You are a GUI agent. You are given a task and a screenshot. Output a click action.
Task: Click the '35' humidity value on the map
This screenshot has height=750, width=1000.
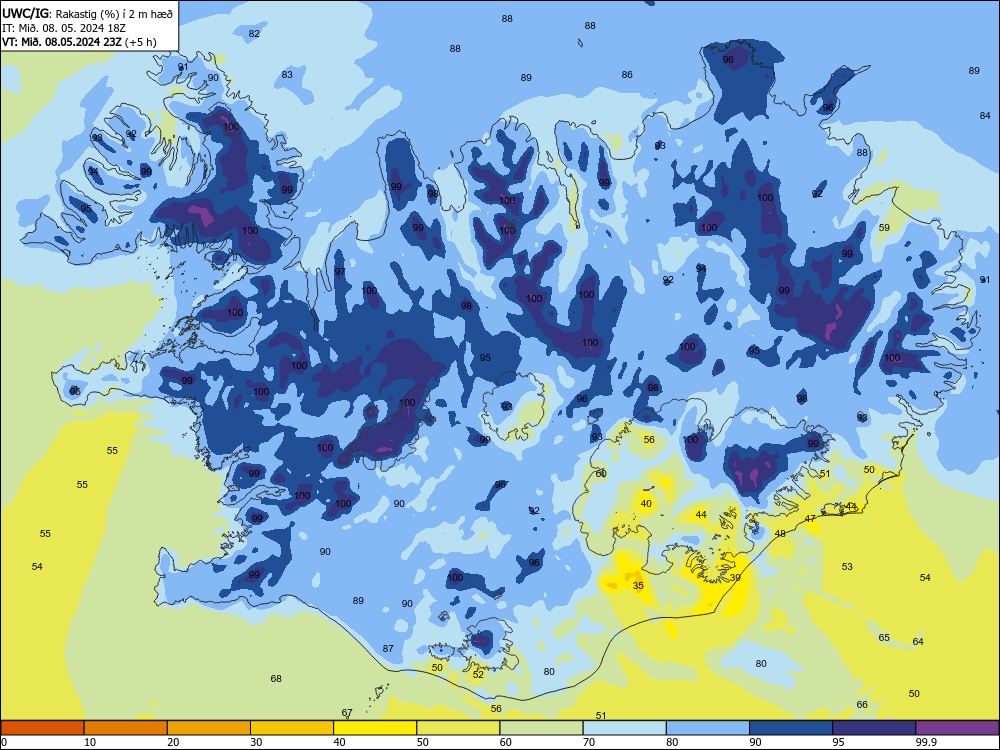tap(638, 585)
